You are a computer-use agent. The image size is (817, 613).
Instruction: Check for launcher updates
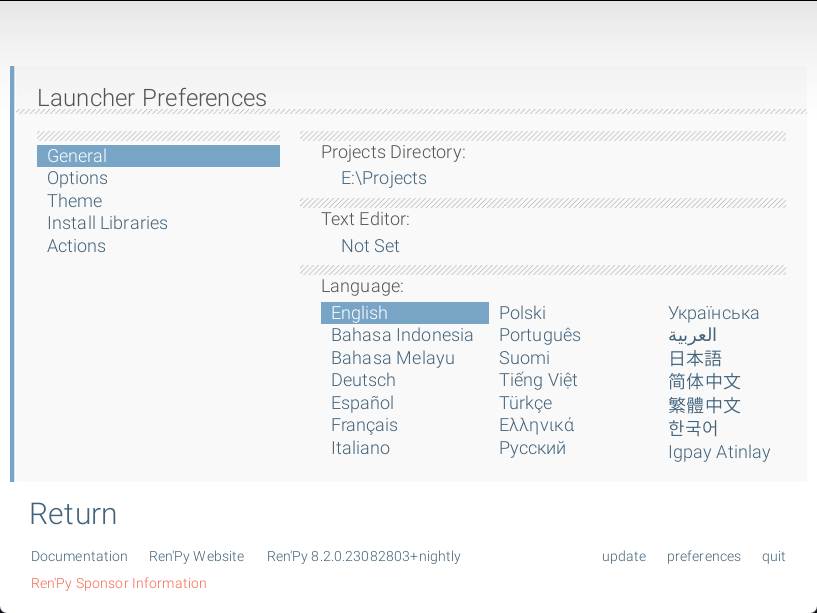(x=624, y=556)
